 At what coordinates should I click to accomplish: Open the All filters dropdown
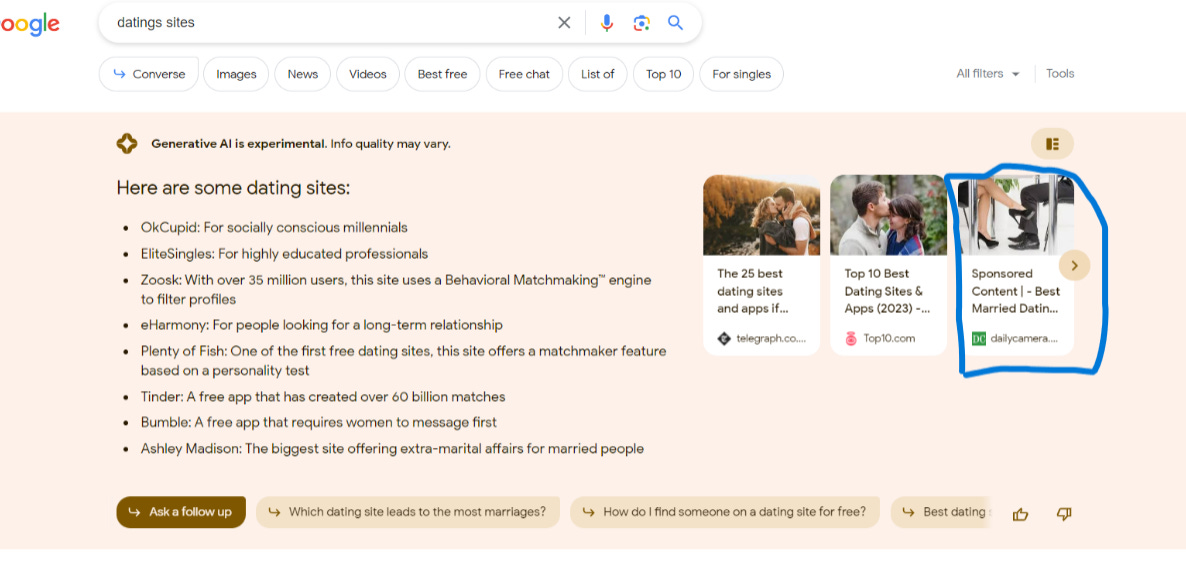988,73
